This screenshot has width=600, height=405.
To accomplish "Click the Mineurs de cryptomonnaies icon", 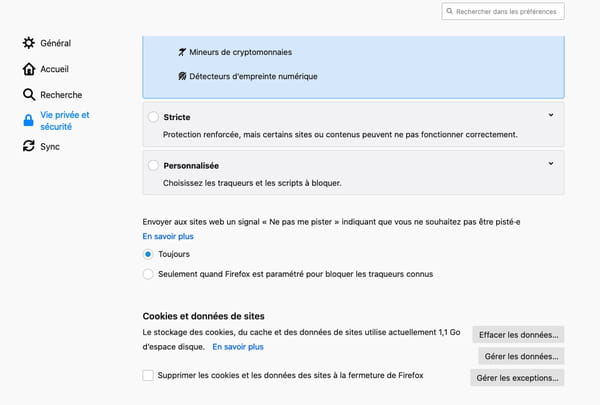I will [x=182, y=52].
